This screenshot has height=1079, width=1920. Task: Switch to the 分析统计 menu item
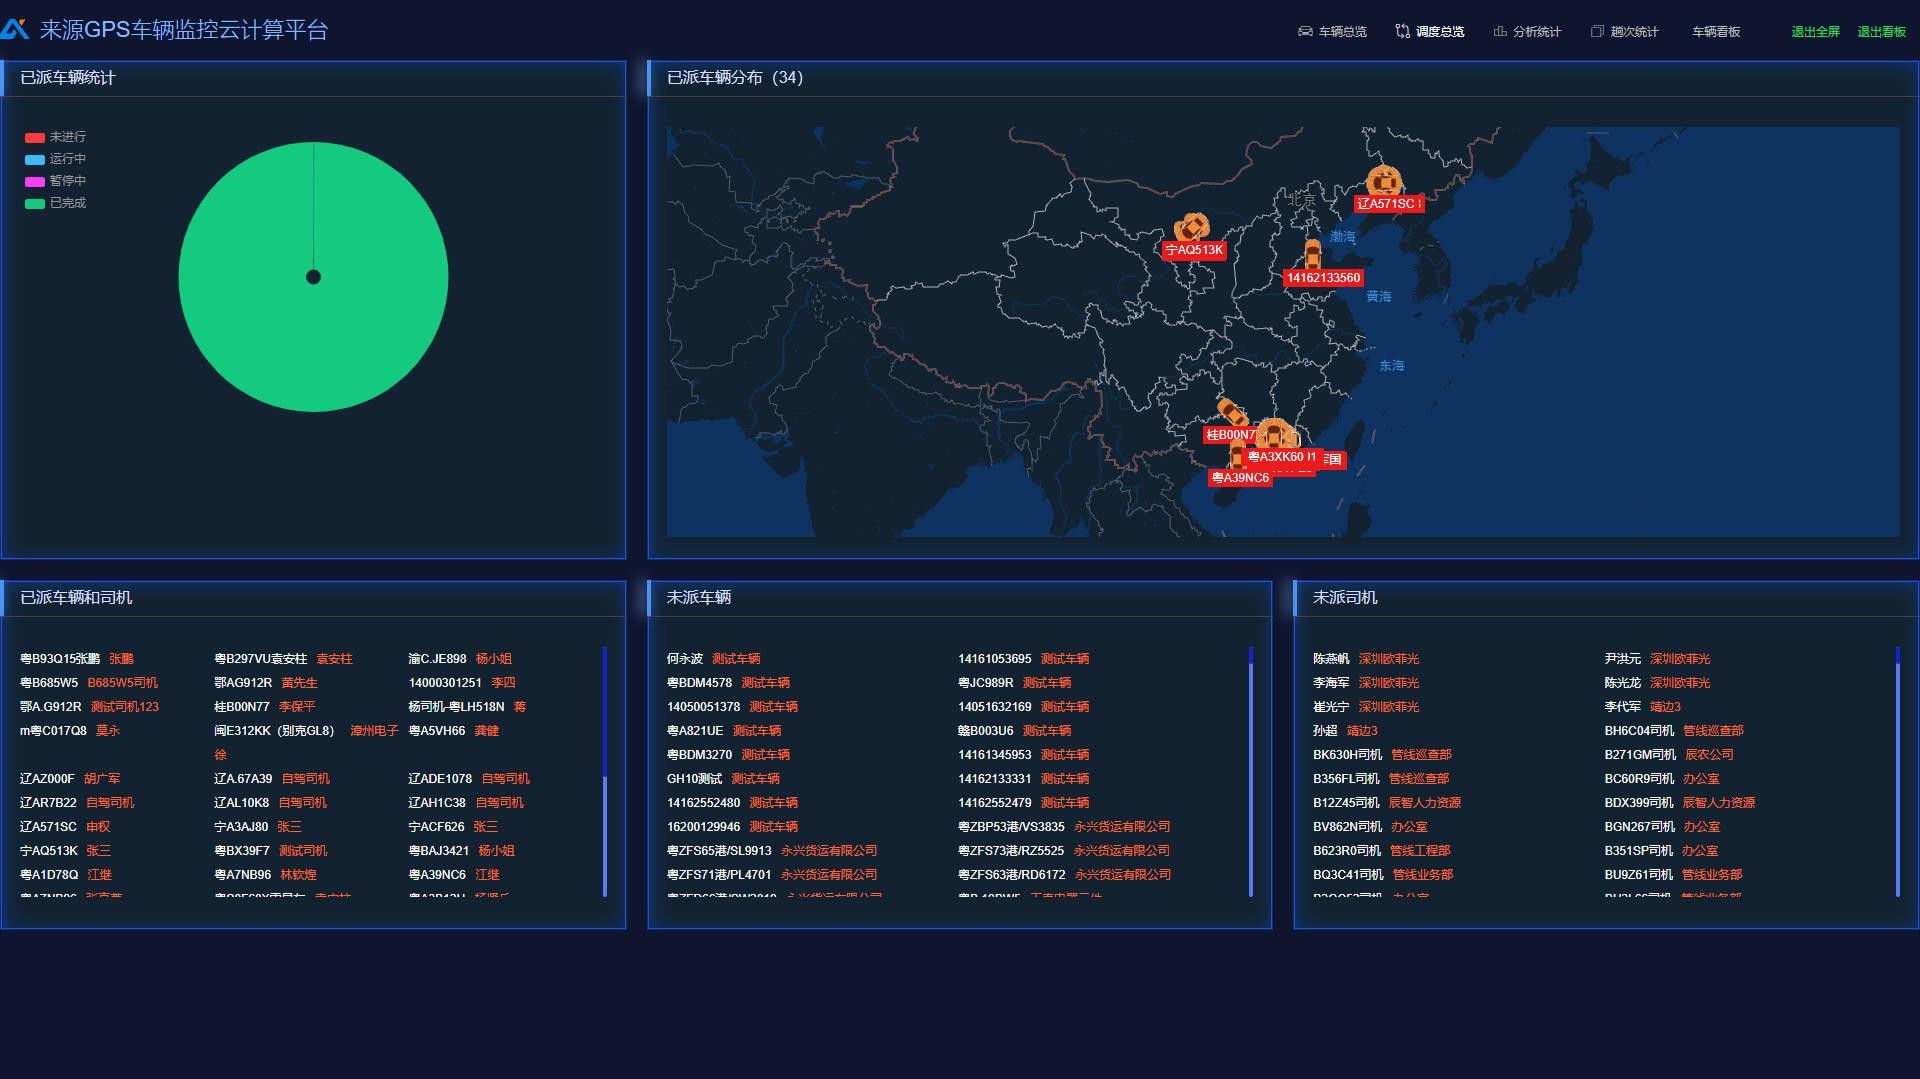(x=1536, y=32)
